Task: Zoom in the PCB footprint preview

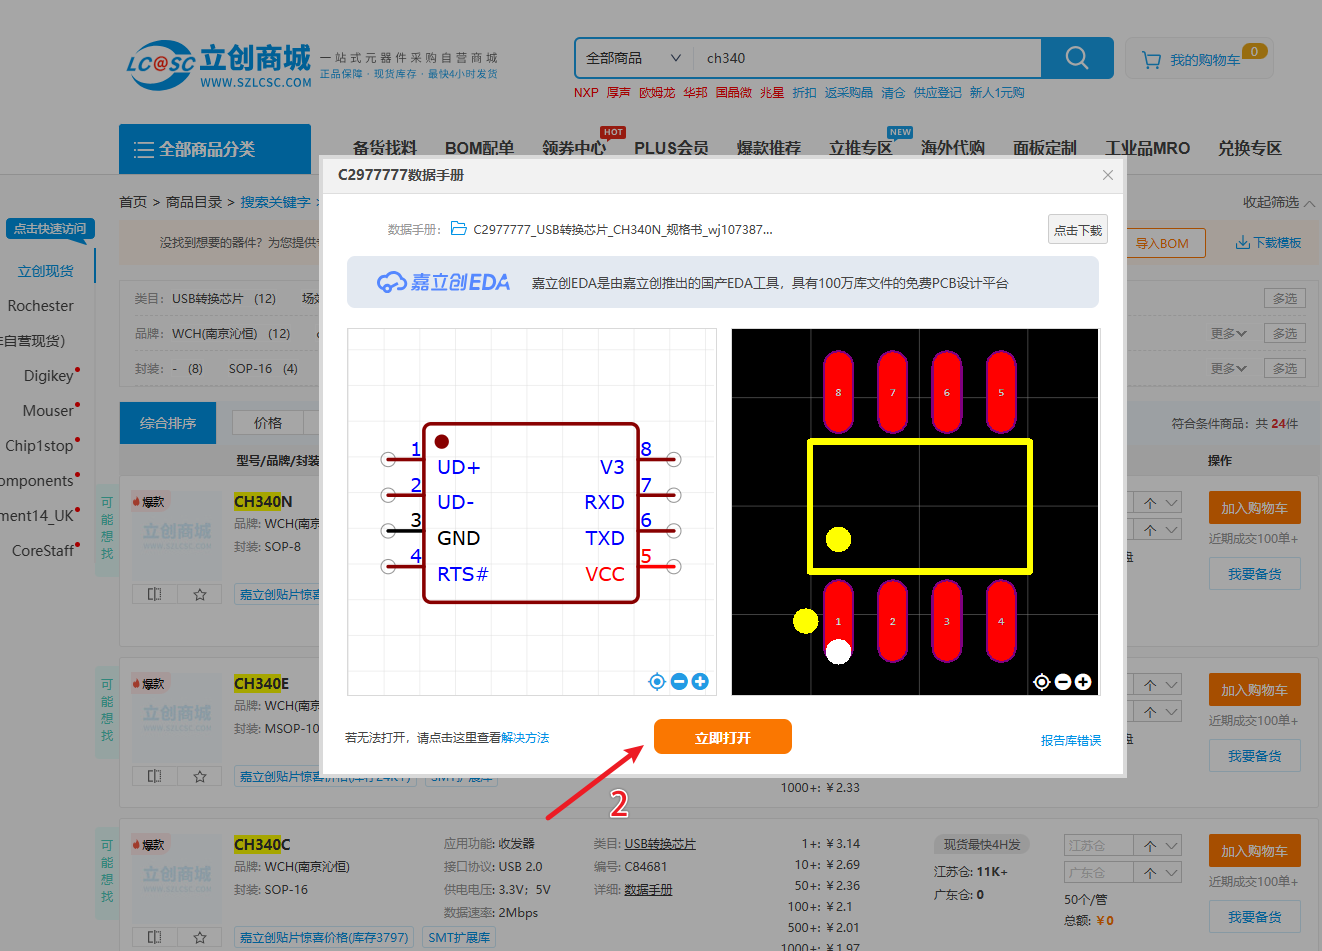Action: coord(1083,682)
